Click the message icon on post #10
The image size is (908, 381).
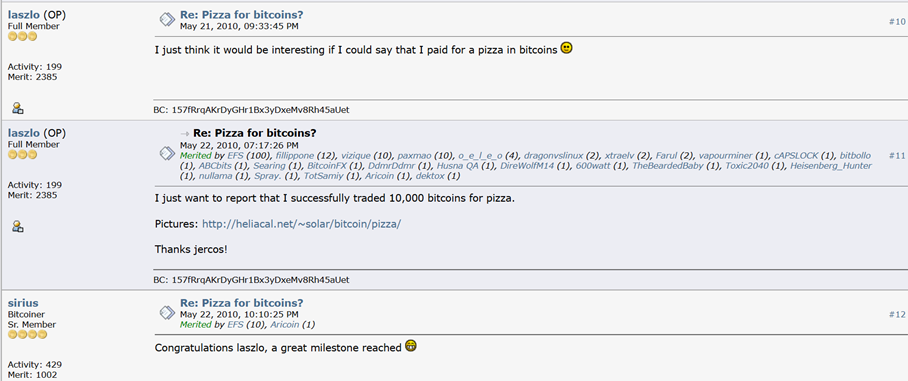pos(167,20)
